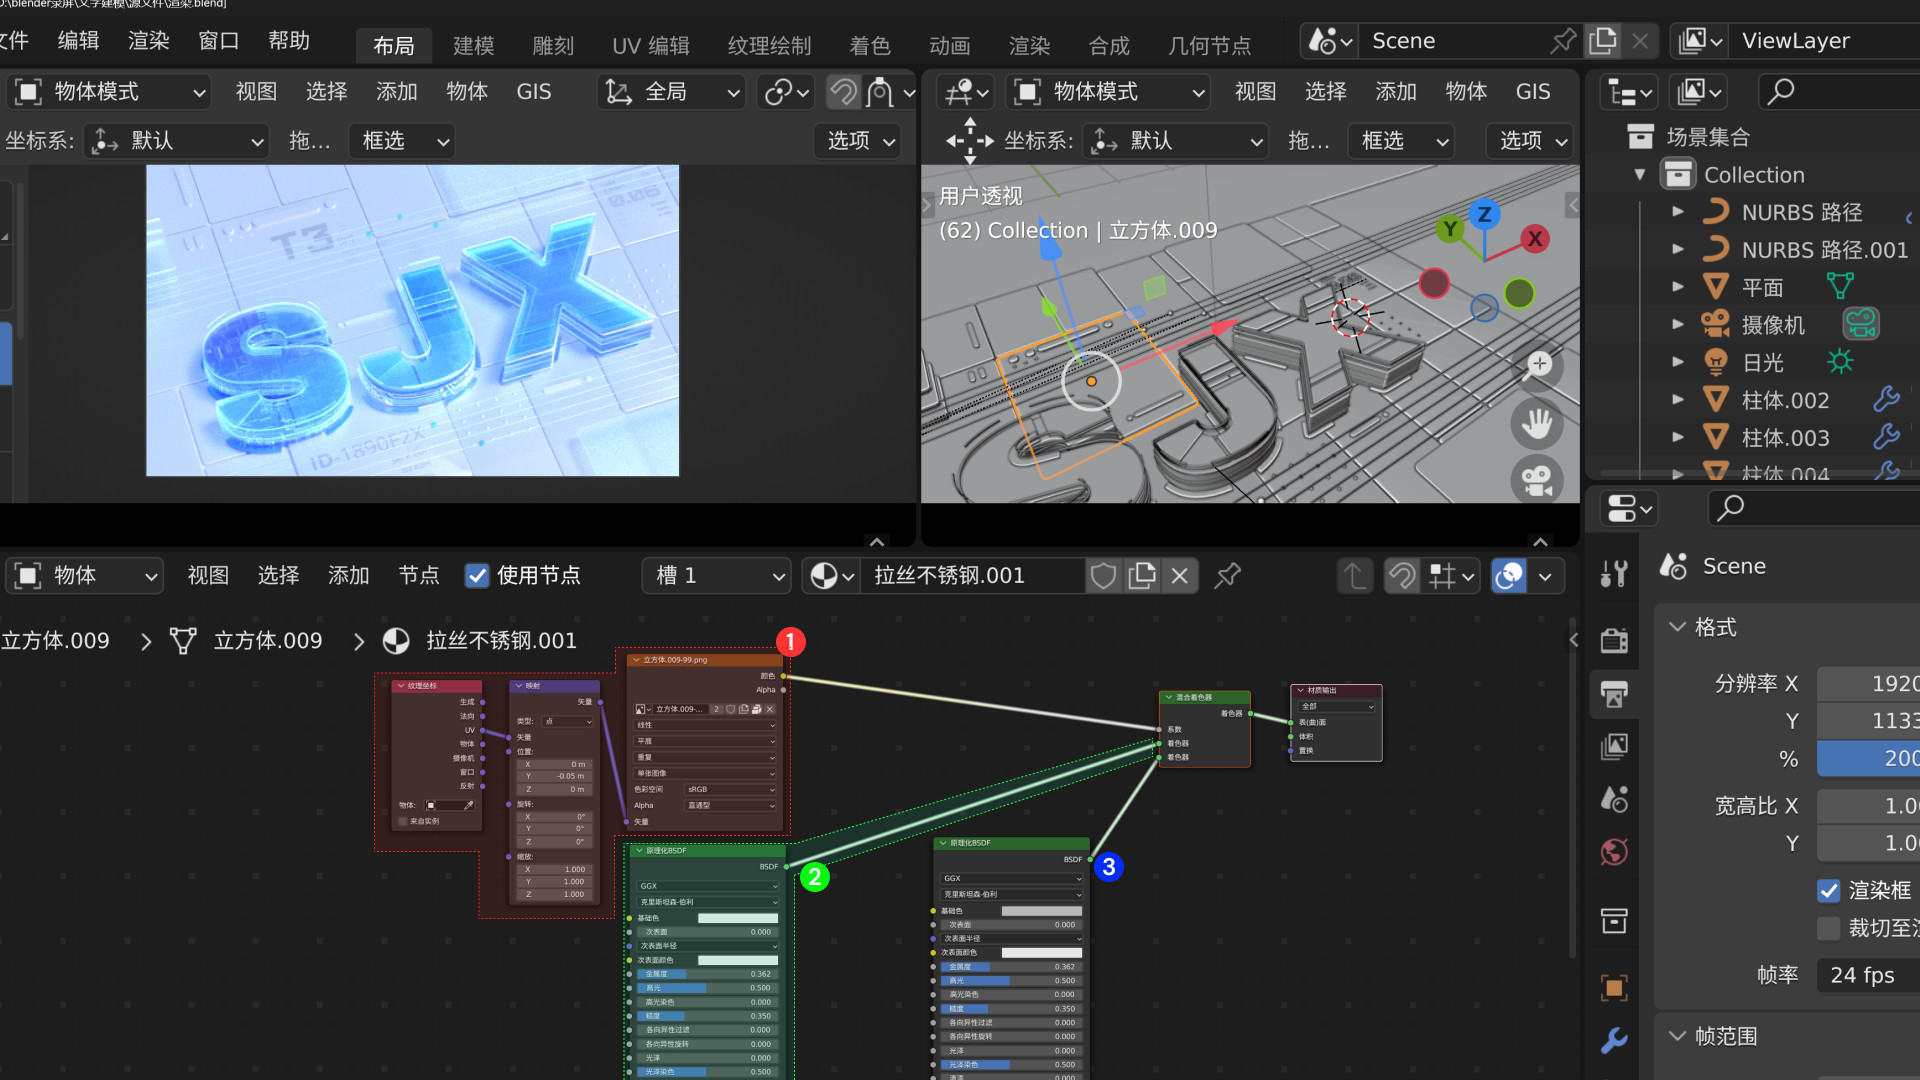Open the Object properties tab
This screenshot has width=1920, height=1080.
(1614, 987)
